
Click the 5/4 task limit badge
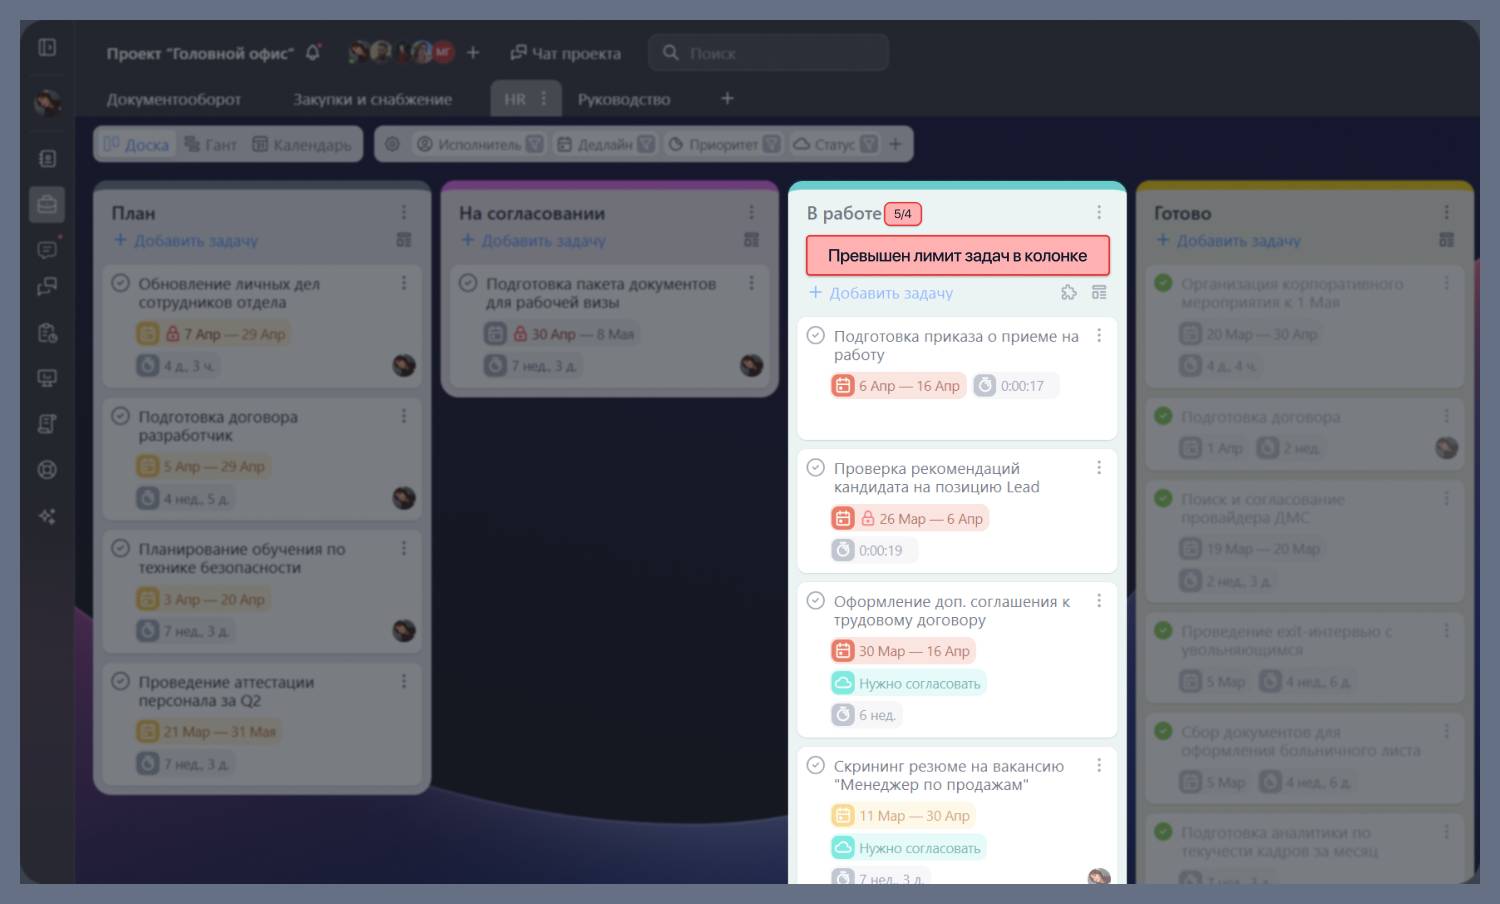point(902,214)
